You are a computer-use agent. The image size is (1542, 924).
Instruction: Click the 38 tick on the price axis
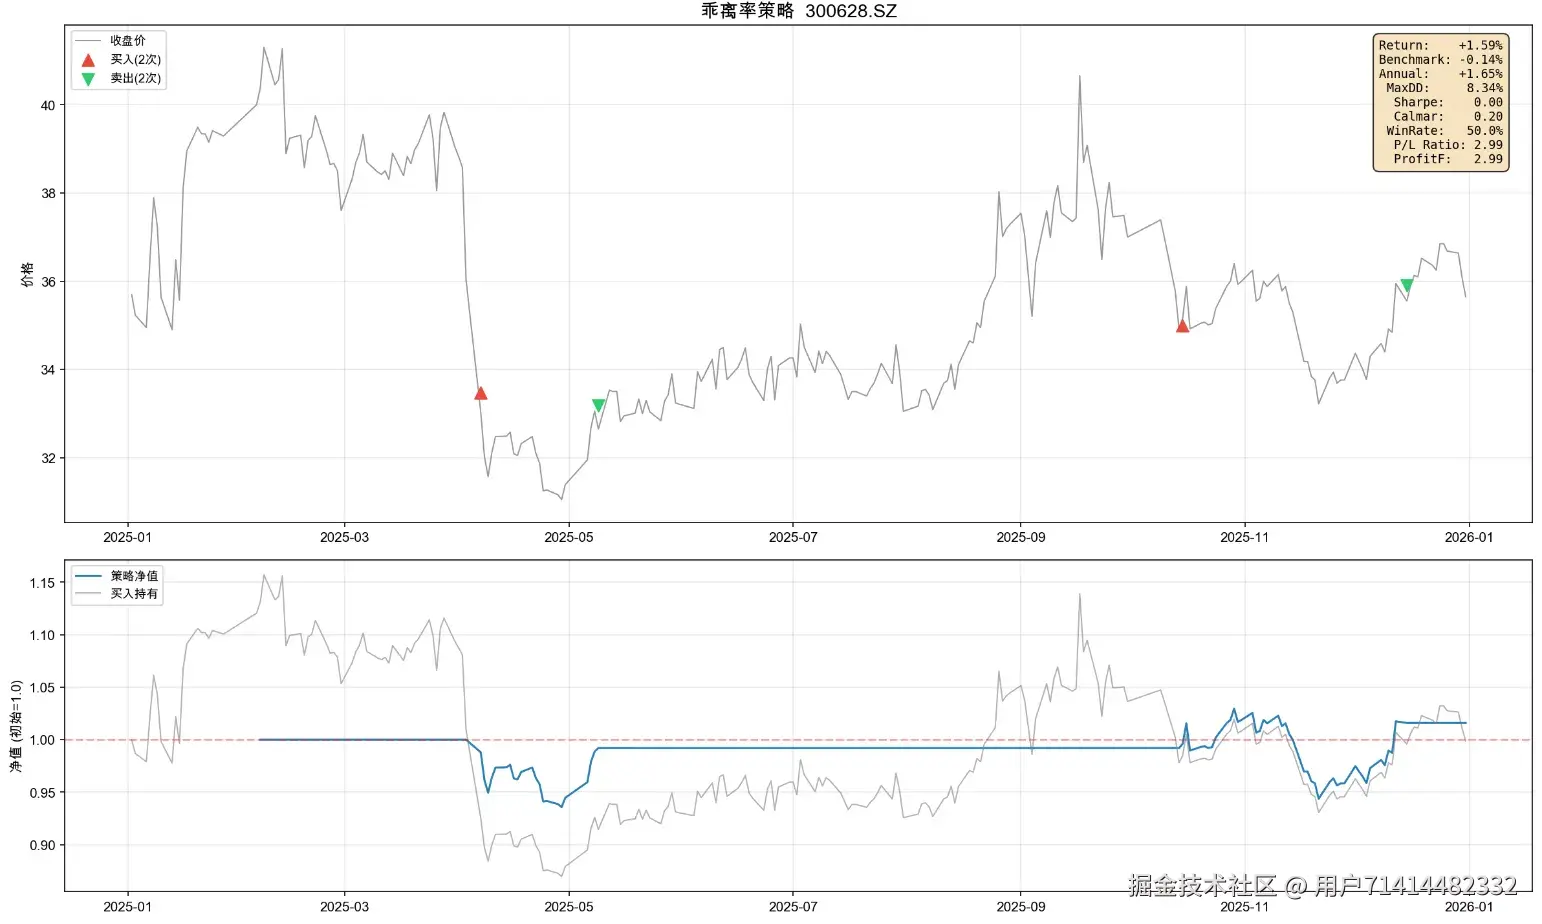pos(48,193)
